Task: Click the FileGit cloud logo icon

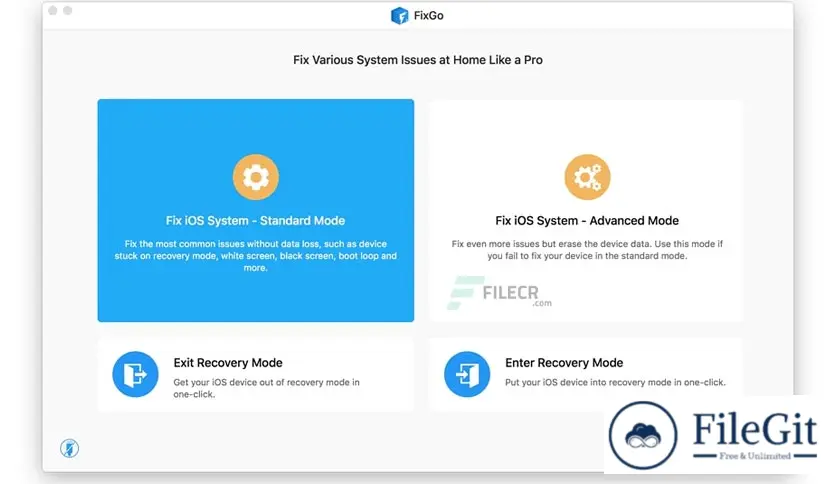Action: [643, 435]
